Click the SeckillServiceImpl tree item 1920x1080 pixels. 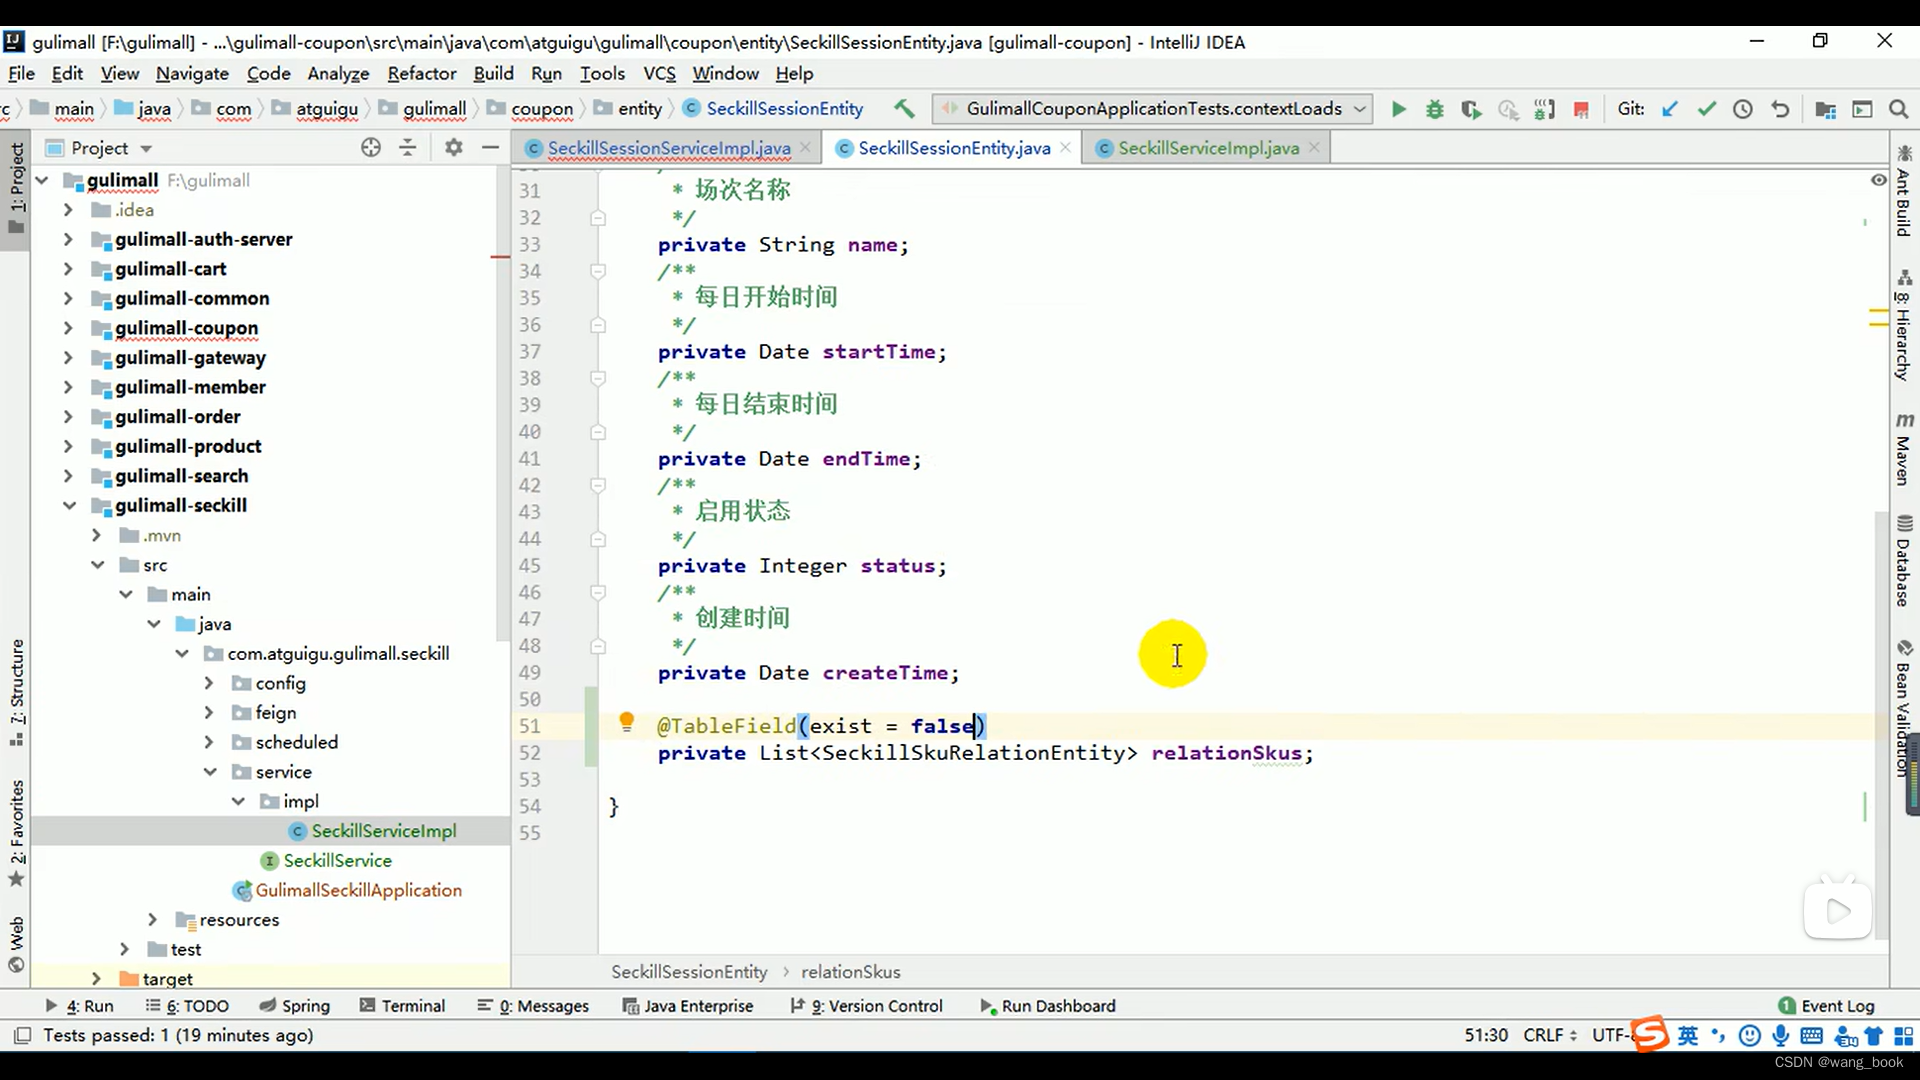point(384,831)
